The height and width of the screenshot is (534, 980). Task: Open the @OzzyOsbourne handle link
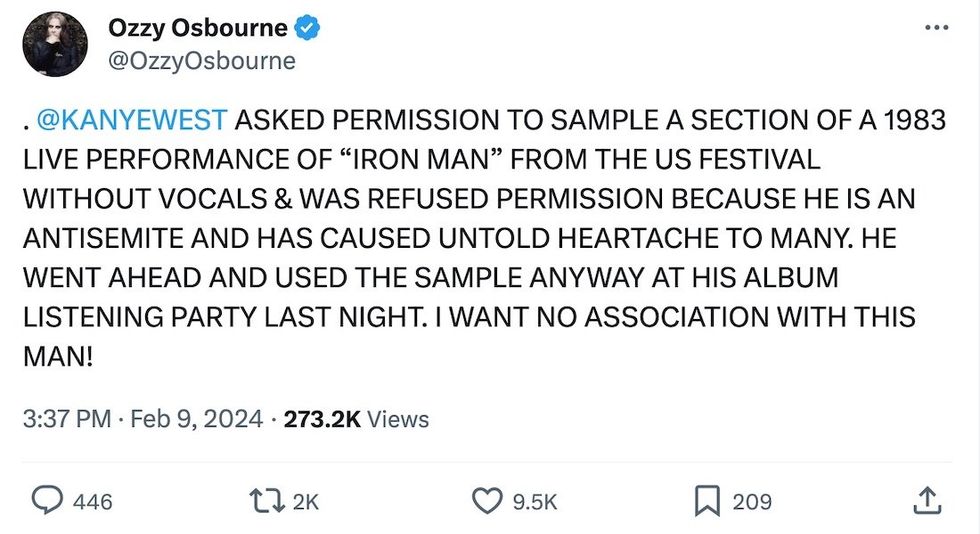(x=201, y=60)
